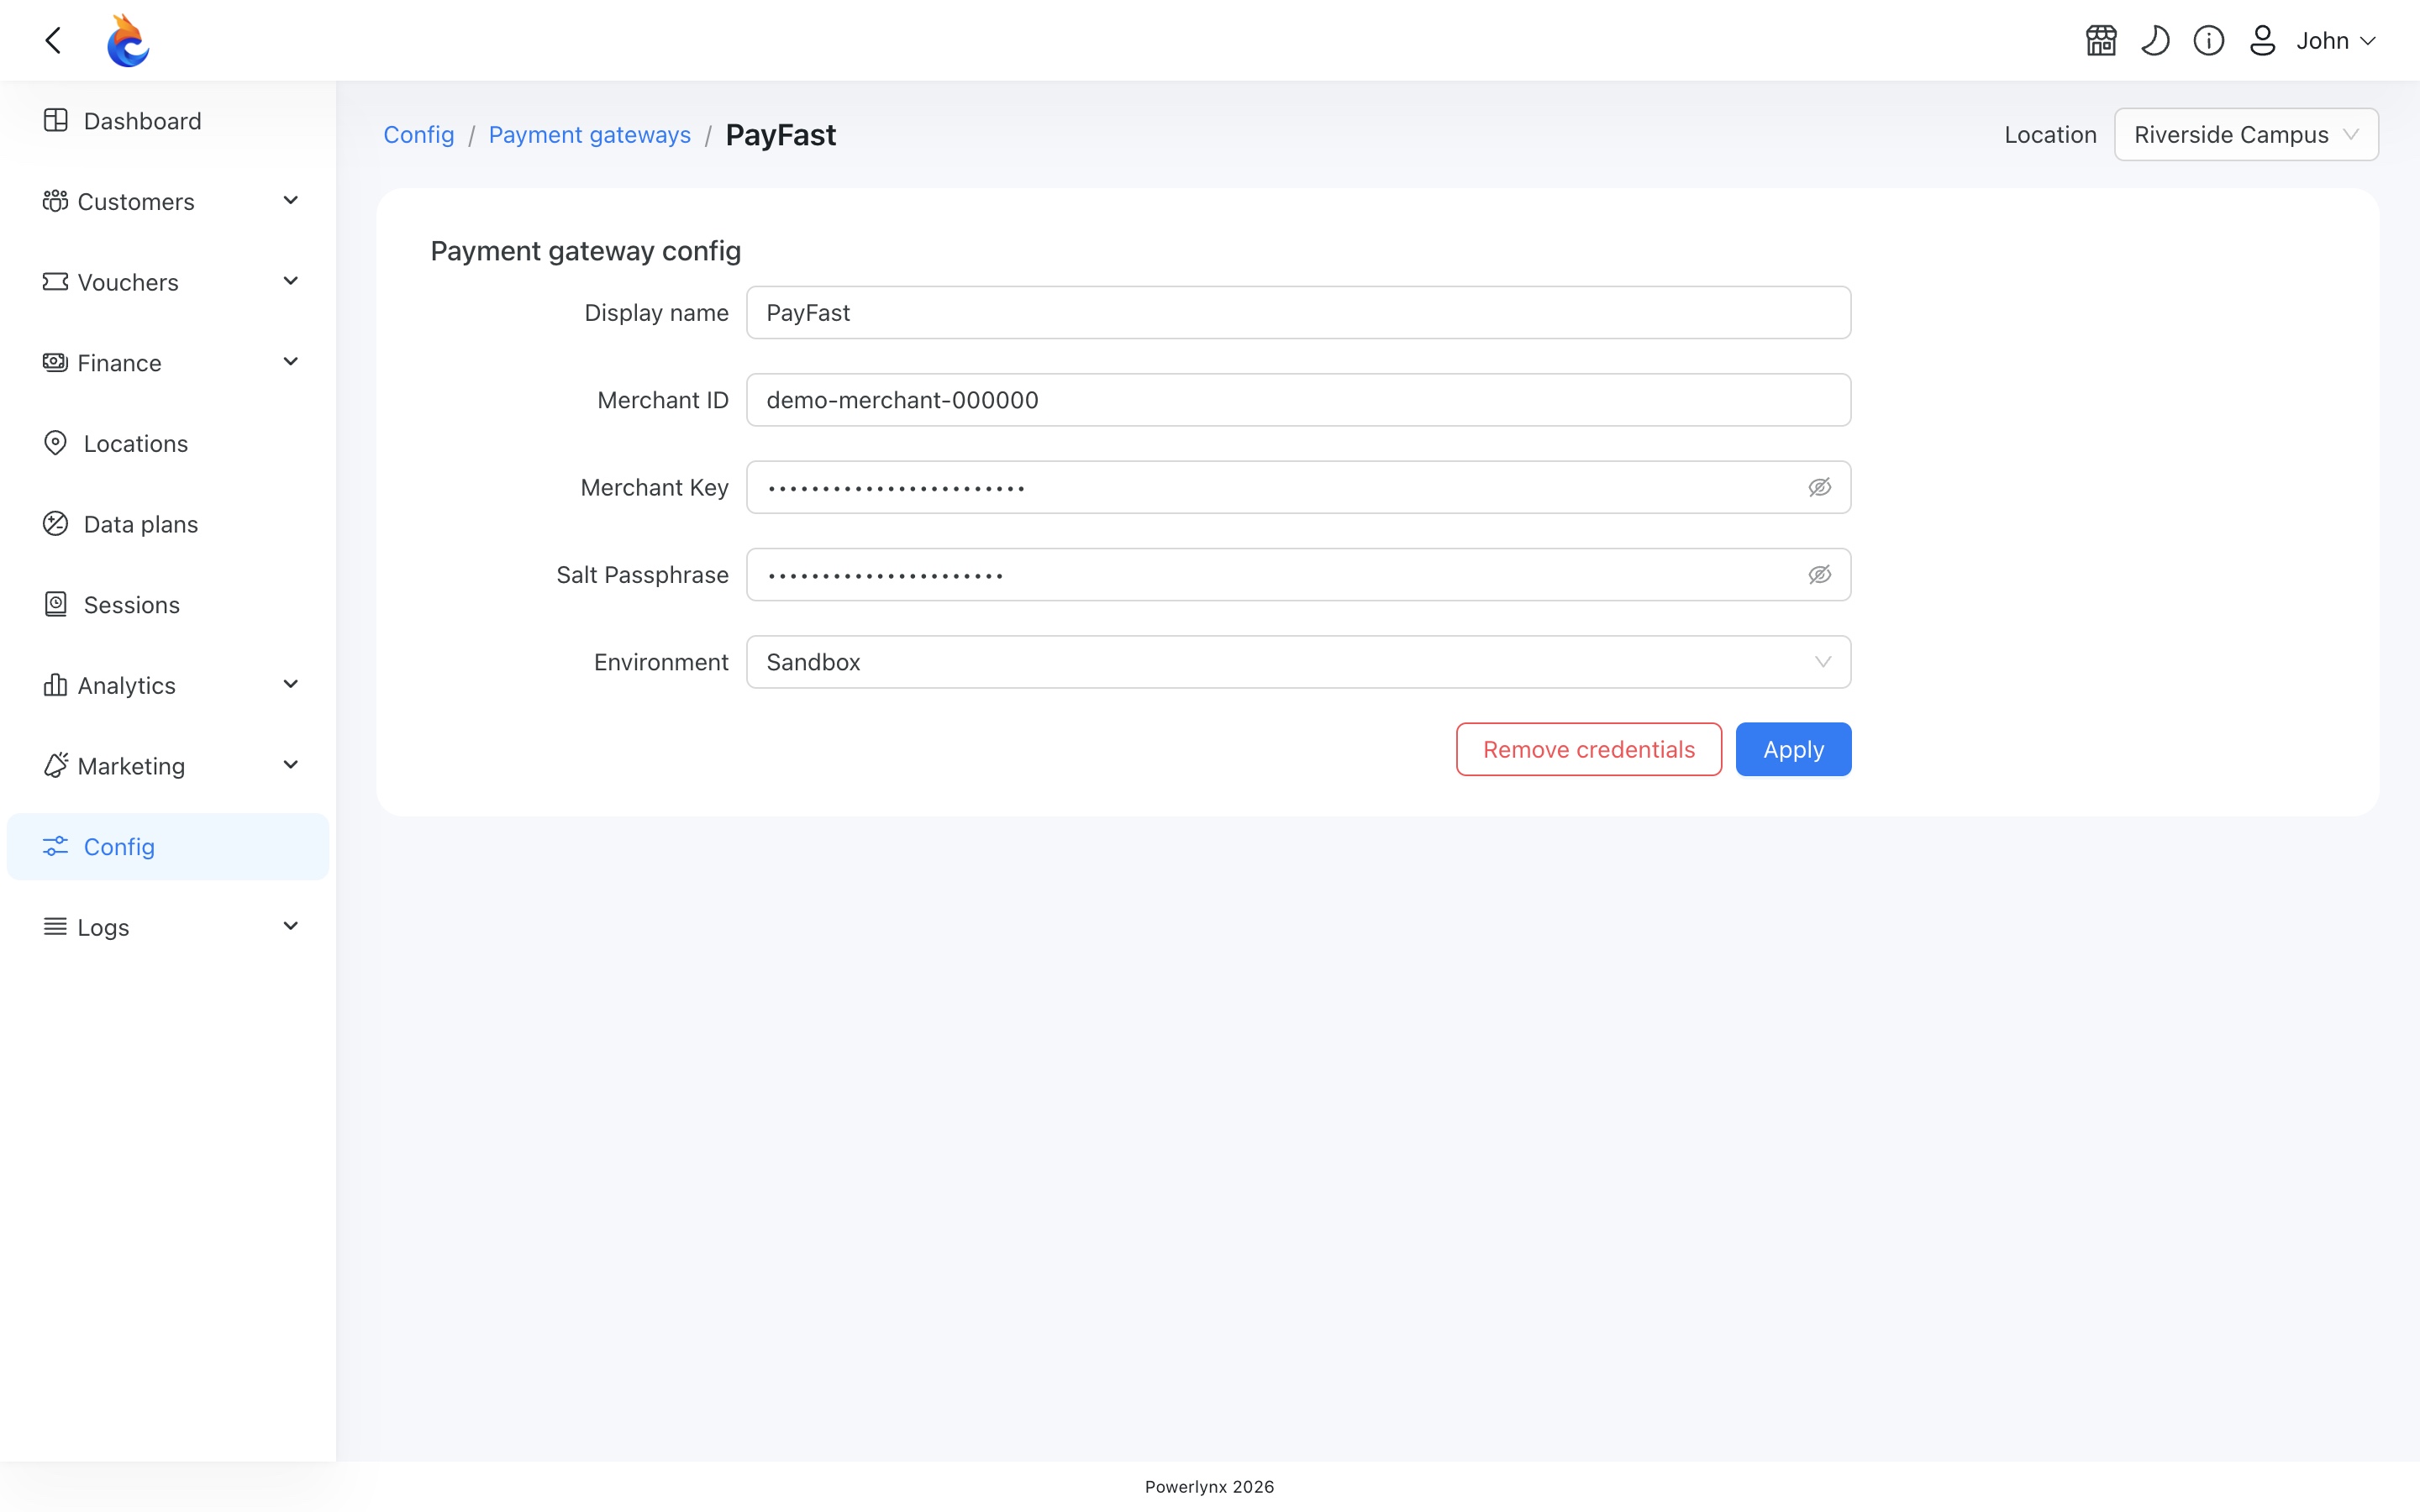Click the Dashboard grid icon
The image size is (2420, 1512).
tap(56, 121)
